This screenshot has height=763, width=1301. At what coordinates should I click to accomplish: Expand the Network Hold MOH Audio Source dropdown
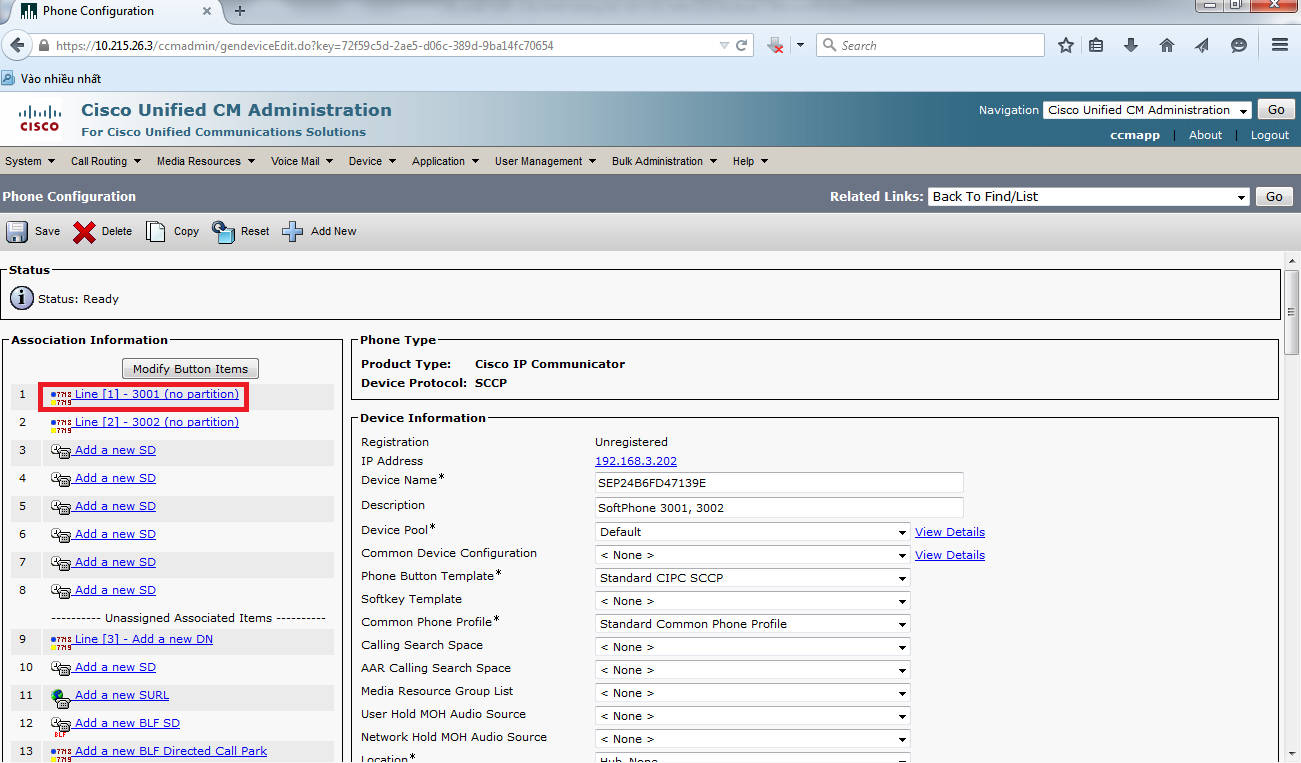point(753,739)
